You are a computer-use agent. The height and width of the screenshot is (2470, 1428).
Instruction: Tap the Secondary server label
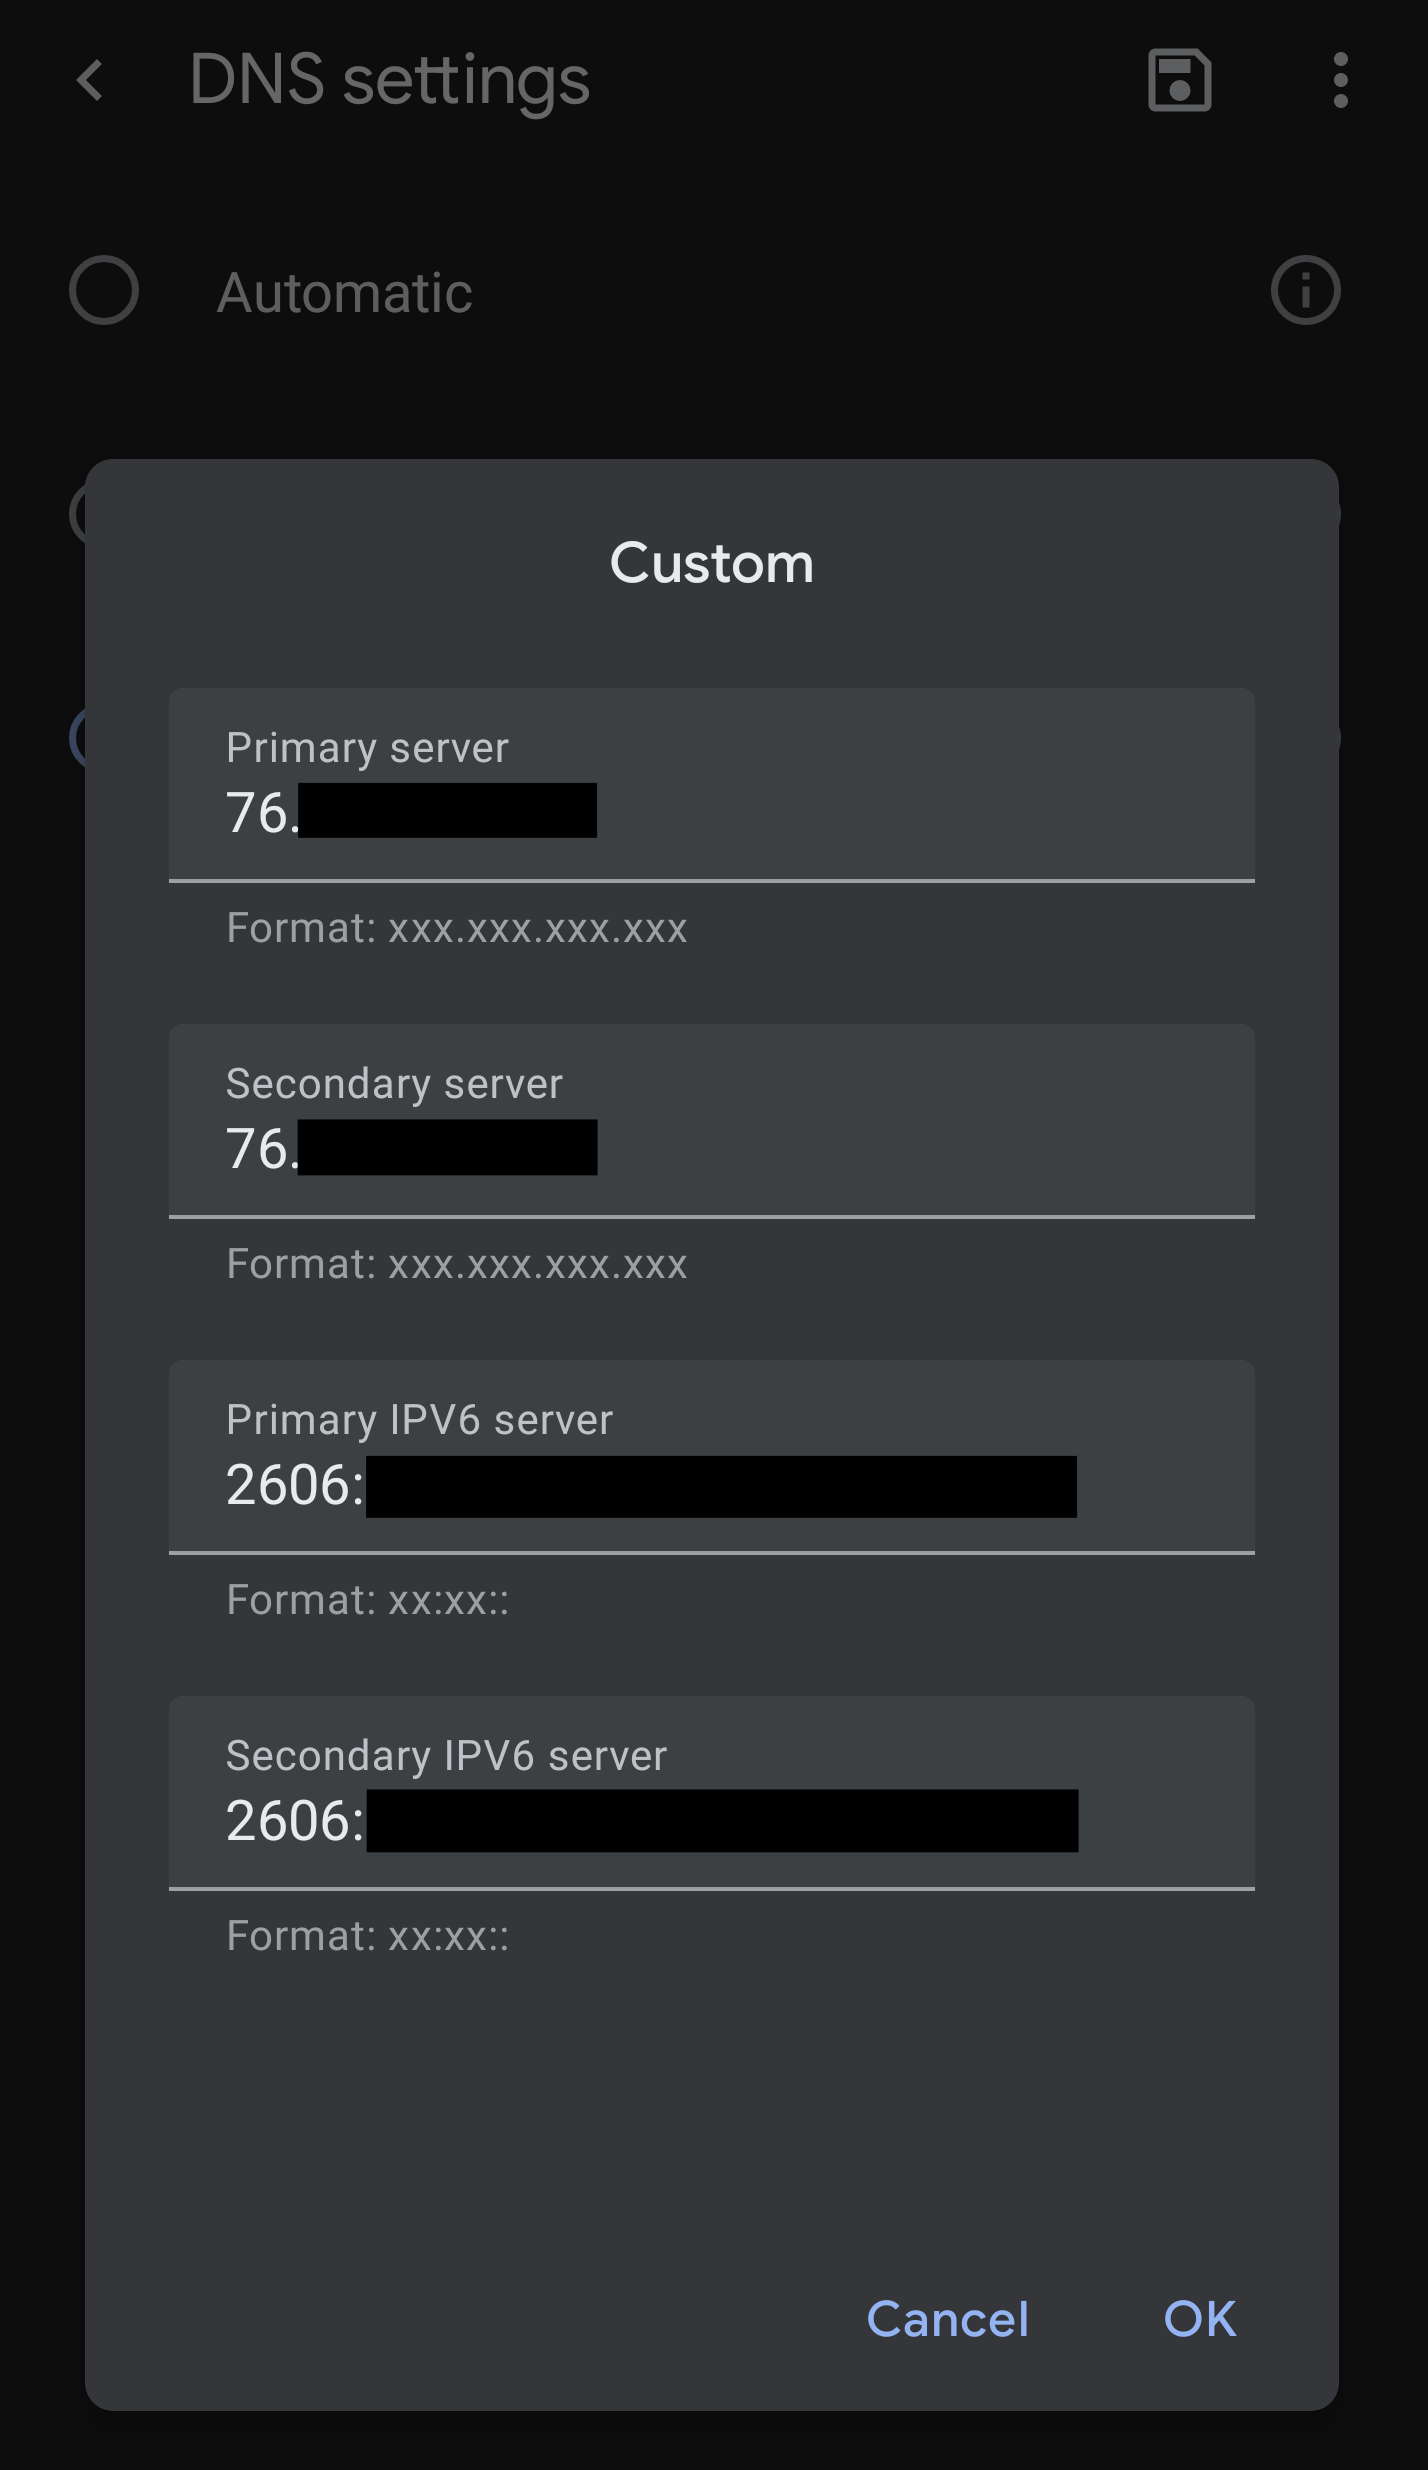[x=394, y=1084]
